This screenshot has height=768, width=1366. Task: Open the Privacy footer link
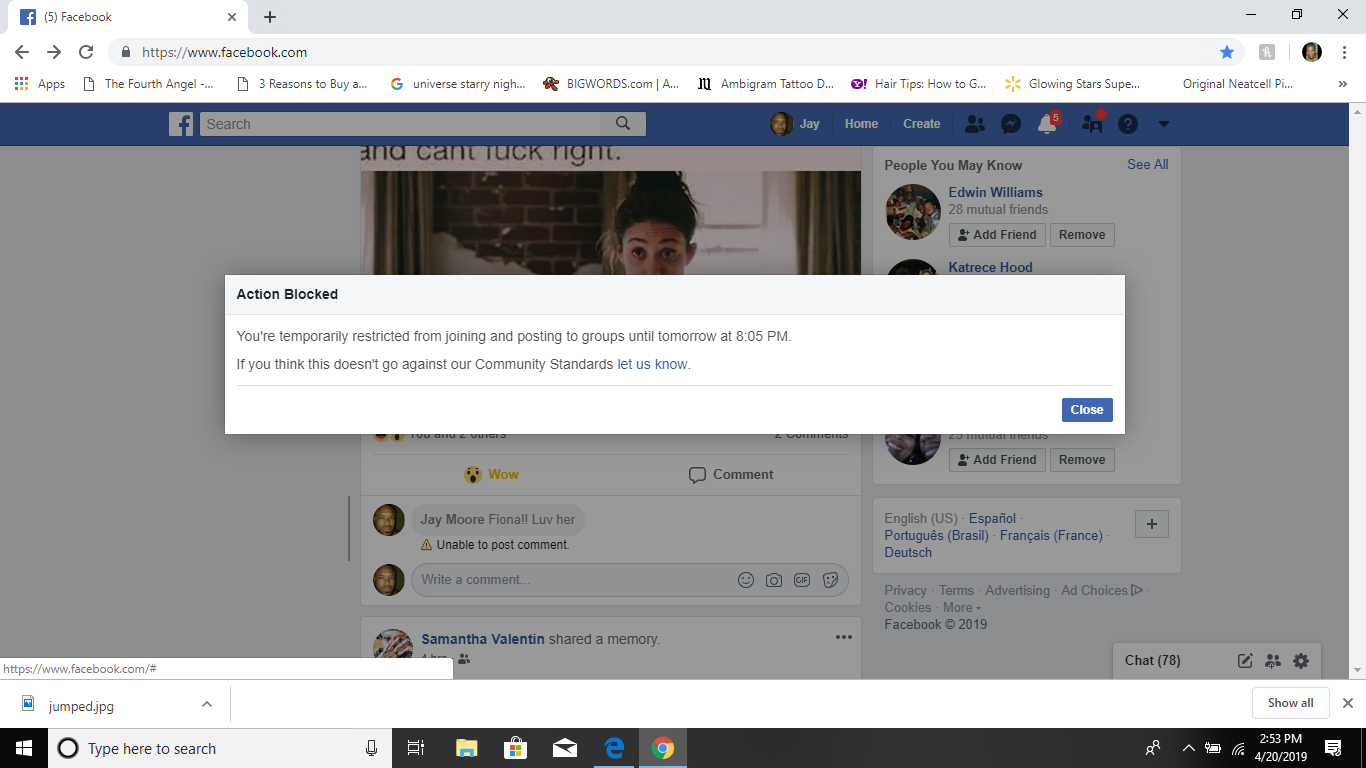[905, 590]
